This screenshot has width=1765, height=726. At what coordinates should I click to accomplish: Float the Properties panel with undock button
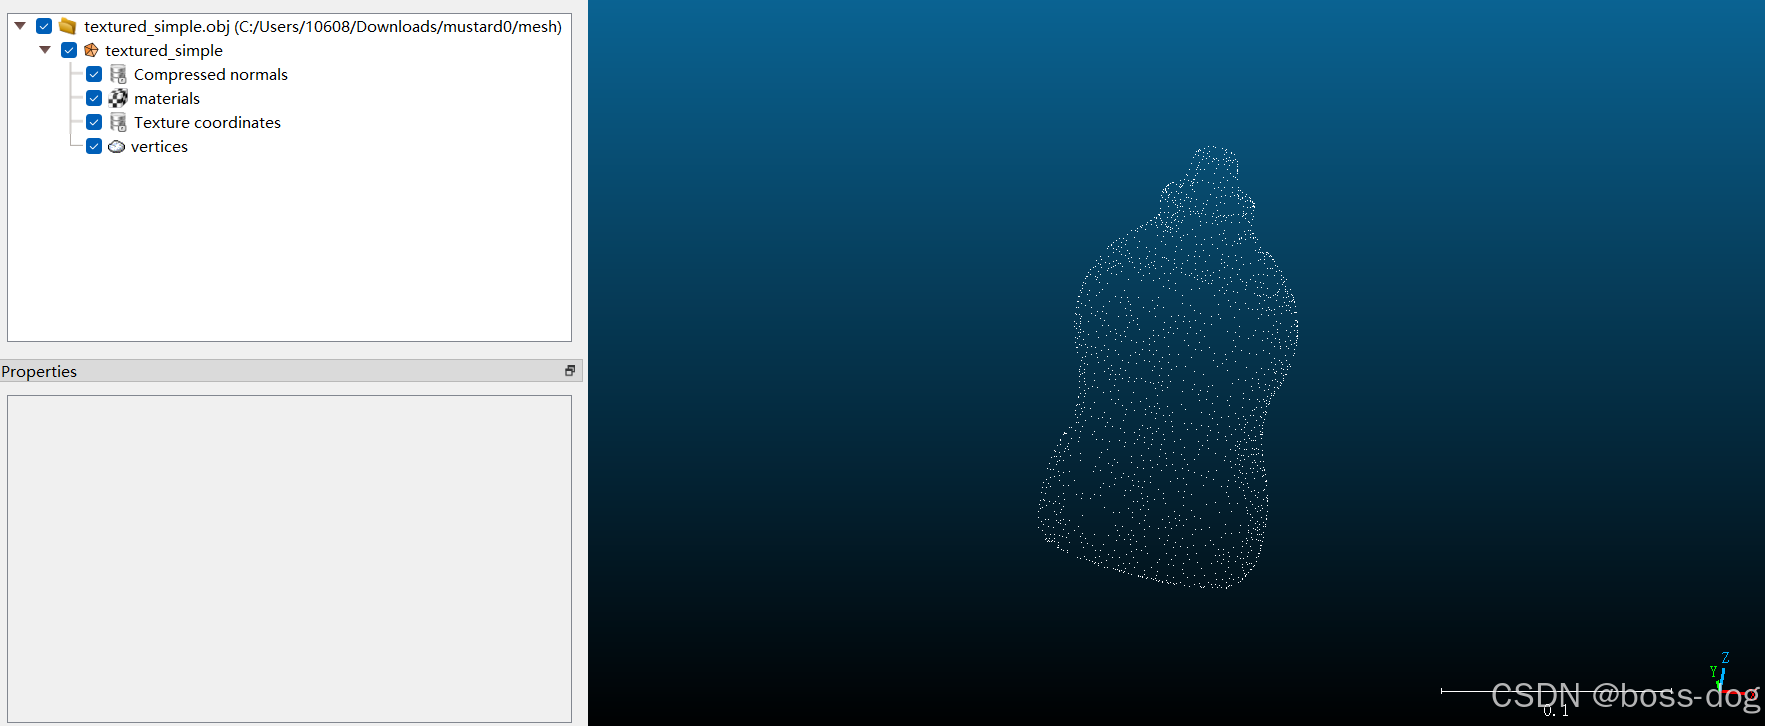[570, 371]
